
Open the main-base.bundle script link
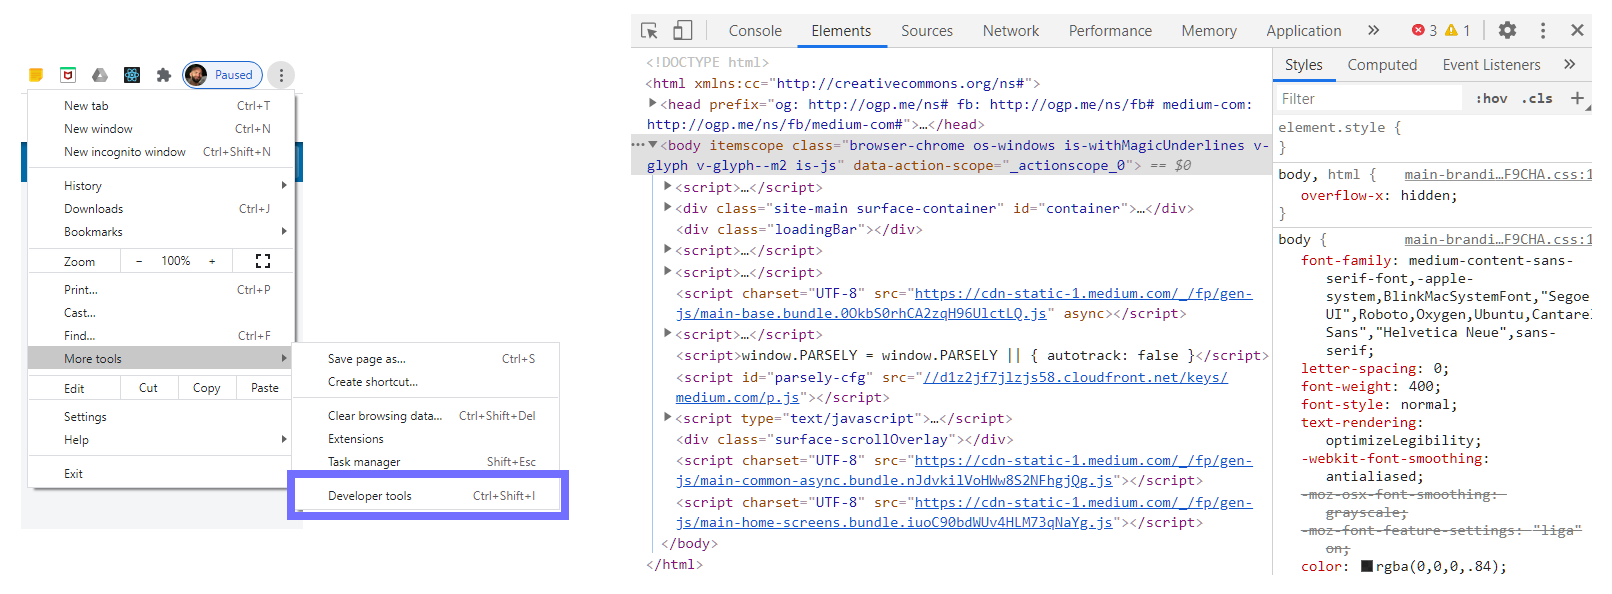click(963, 303)
